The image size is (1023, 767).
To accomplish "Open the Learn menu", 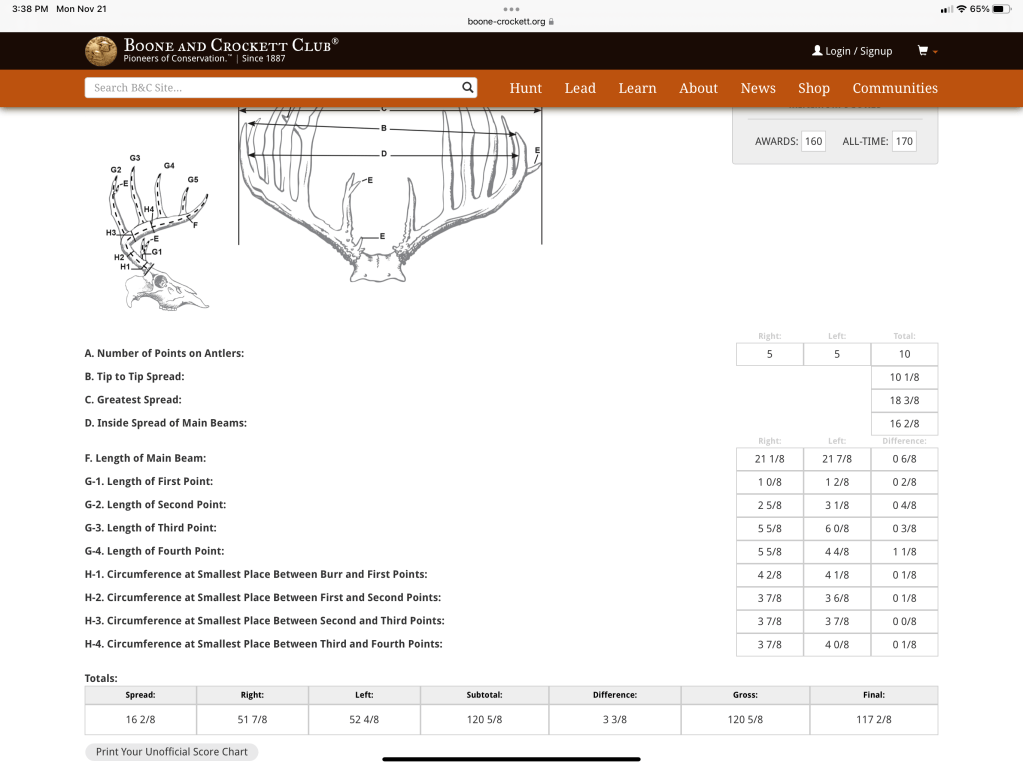I will (637, 88).
